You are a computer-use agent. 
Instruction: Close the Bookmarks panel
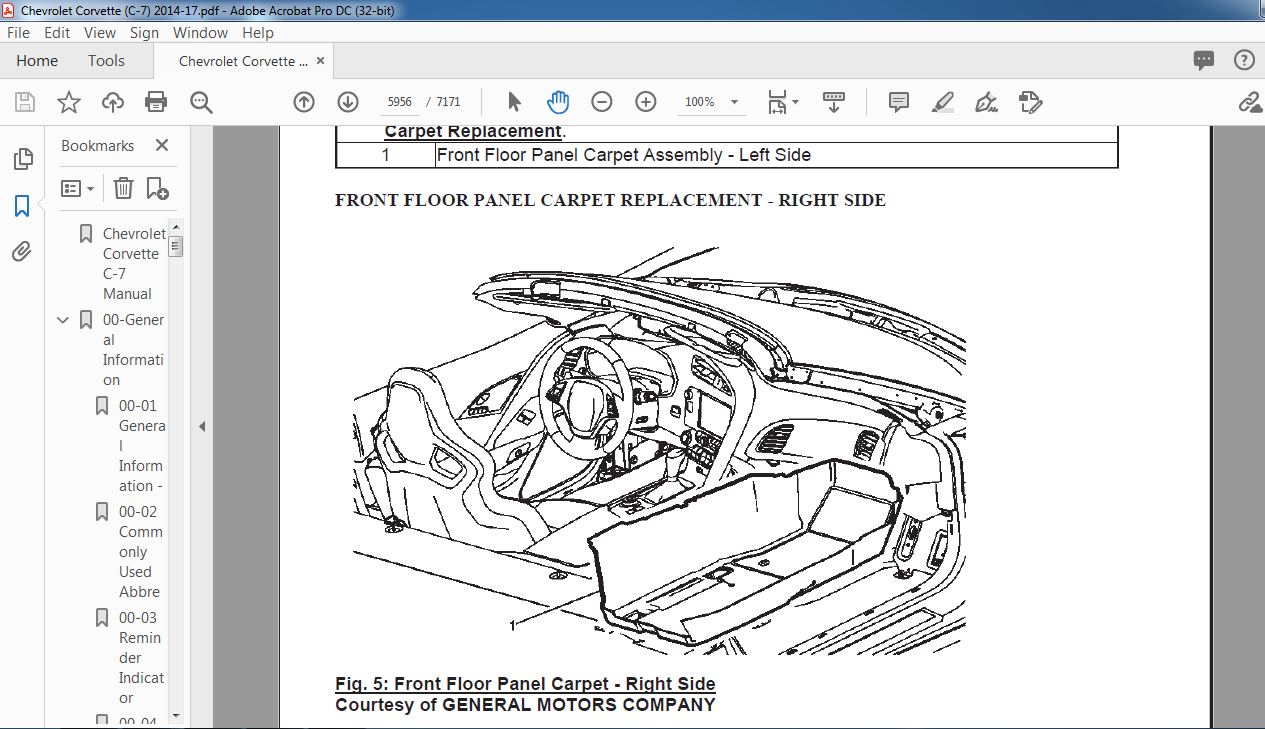162,145
